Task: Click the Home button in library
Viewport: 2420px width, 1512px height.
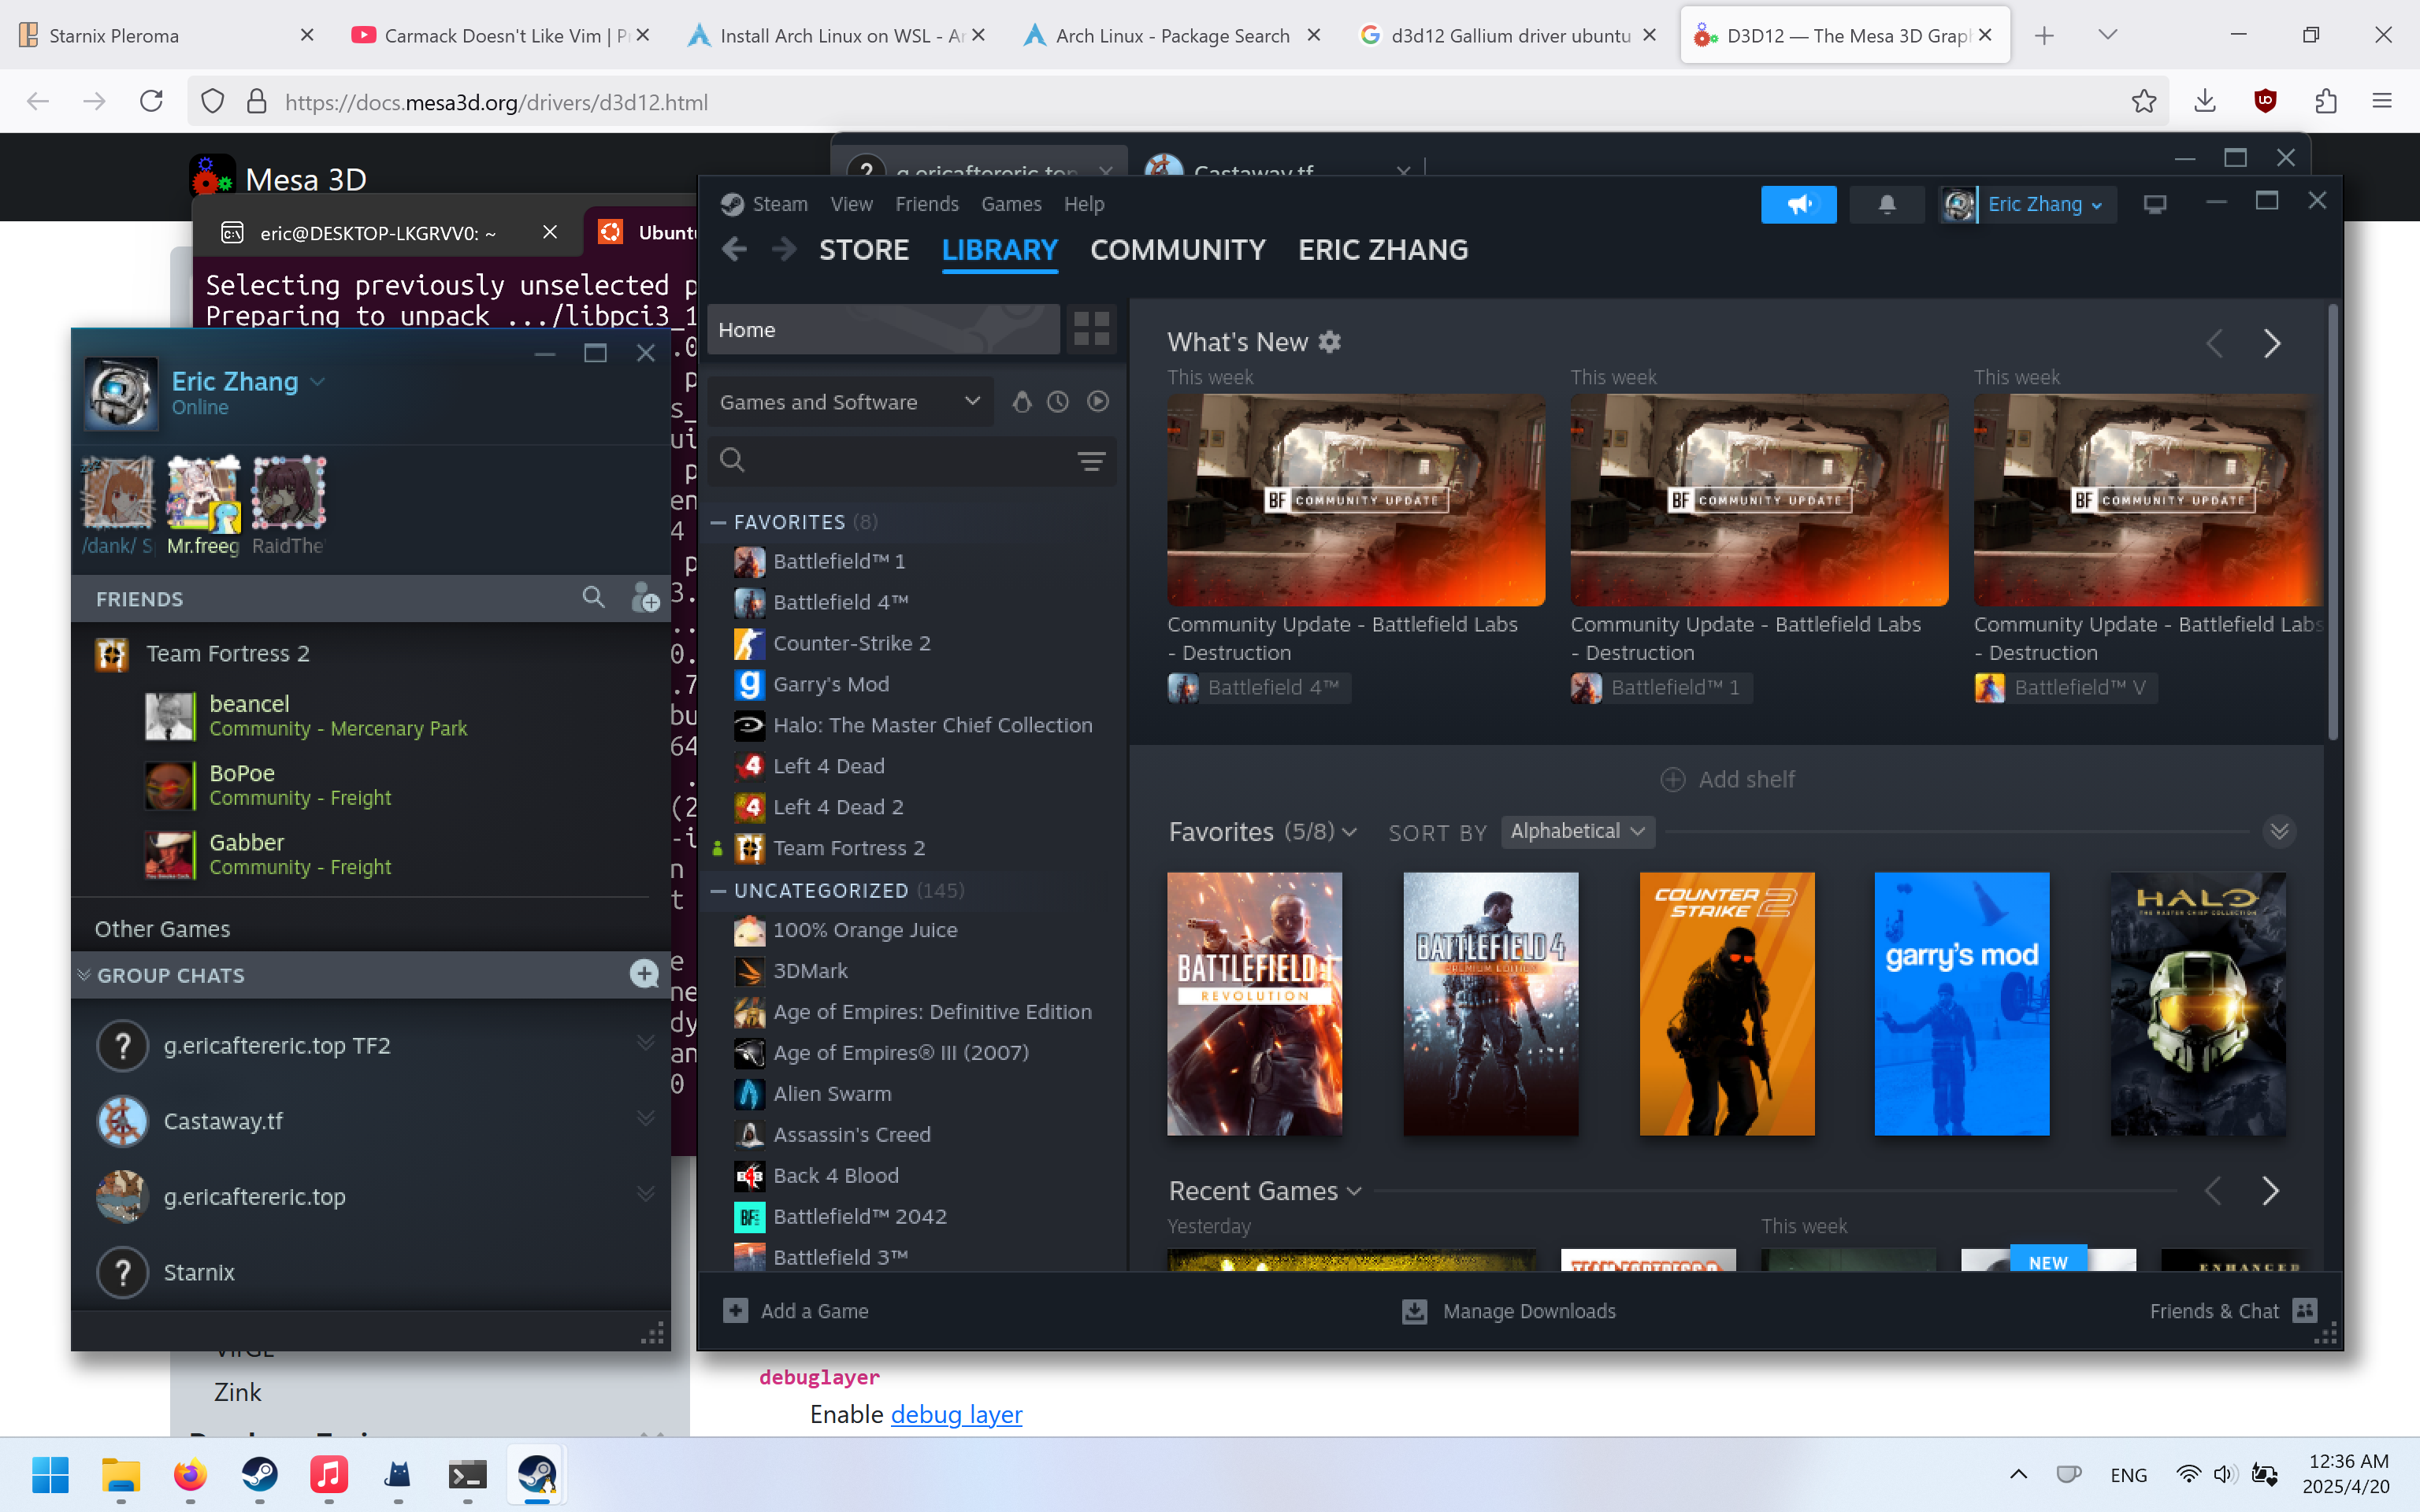Action: coord(883,329)
